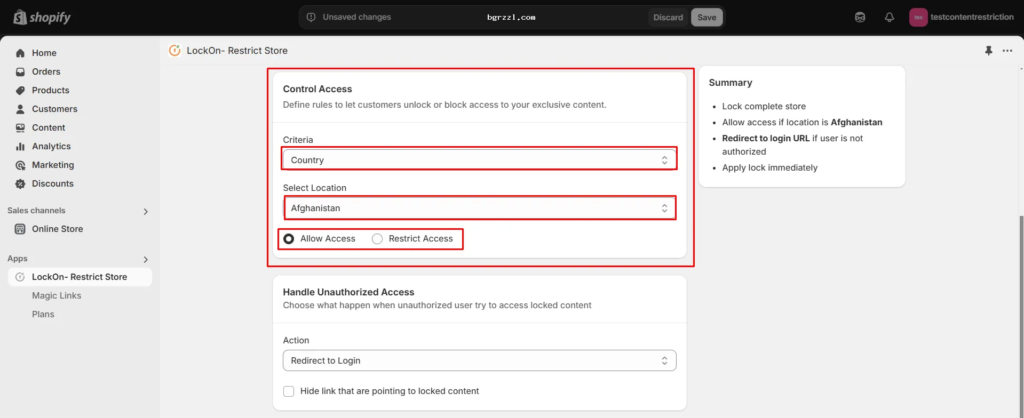Discard the unsaved changes
The height and width of the screenshot is (418, 1024).
click(x=668, y=17)
